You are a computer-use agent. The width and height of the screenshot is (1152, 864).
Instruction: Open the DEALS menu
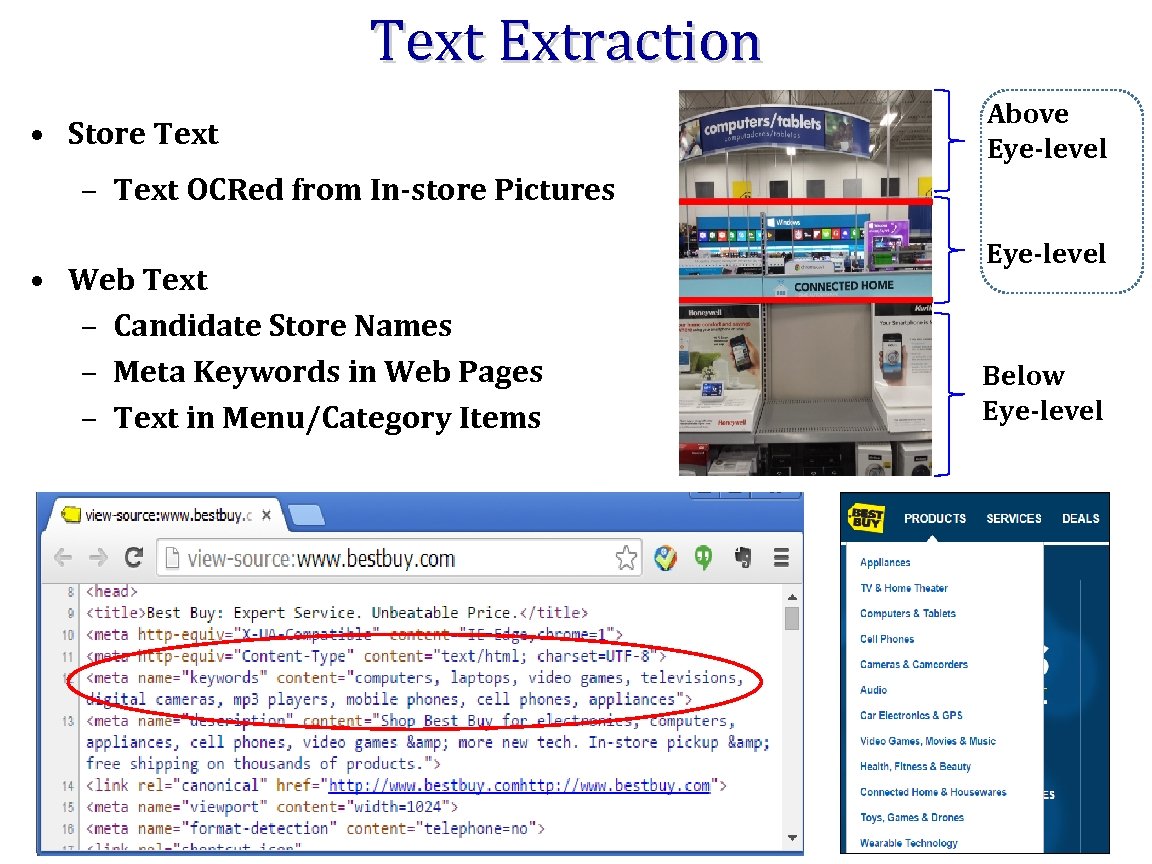click(x=1080, y=519)
